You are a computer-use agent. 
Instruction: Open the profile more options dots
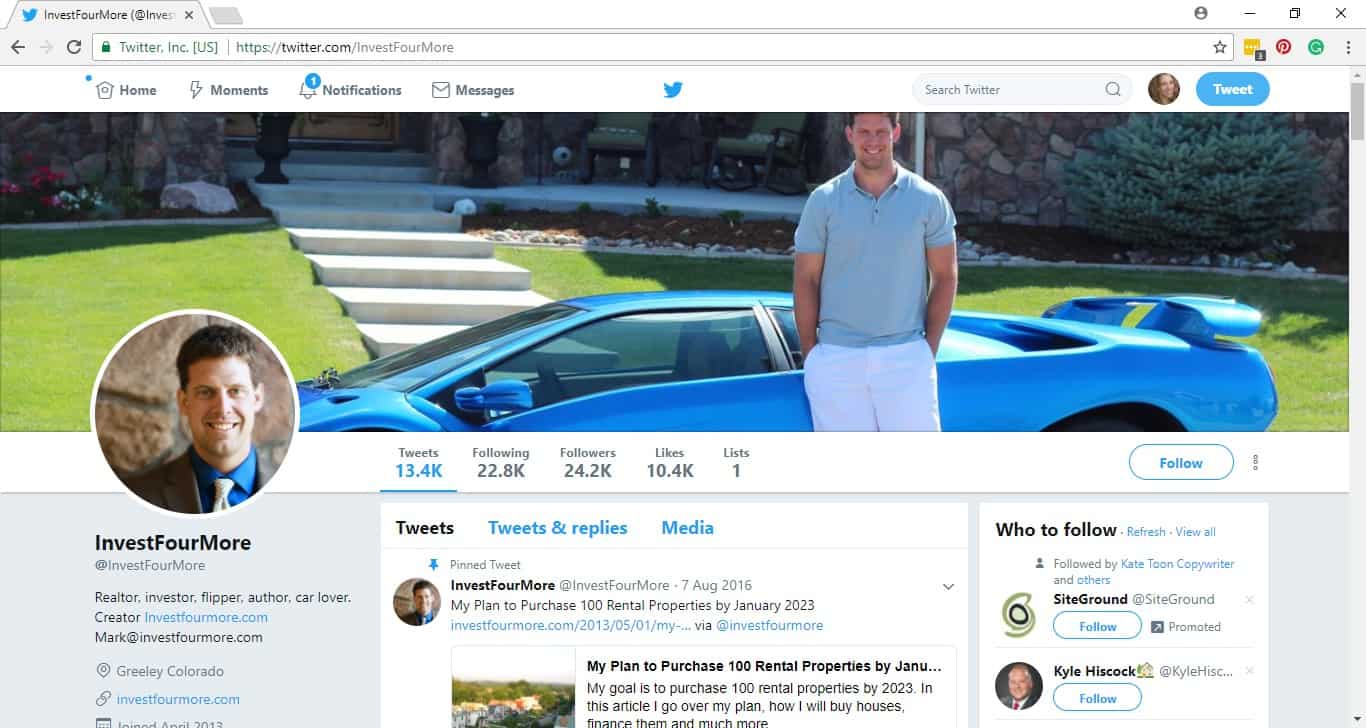[x=1255, y=463]
